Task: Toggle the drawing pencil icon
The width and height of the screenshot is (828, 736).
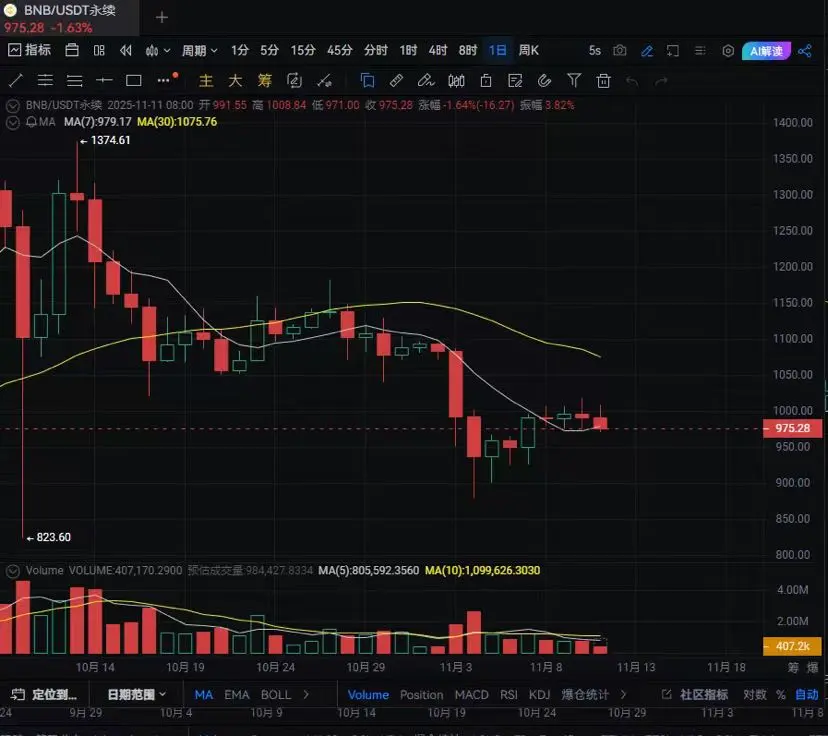Action: tap(647, 51)
